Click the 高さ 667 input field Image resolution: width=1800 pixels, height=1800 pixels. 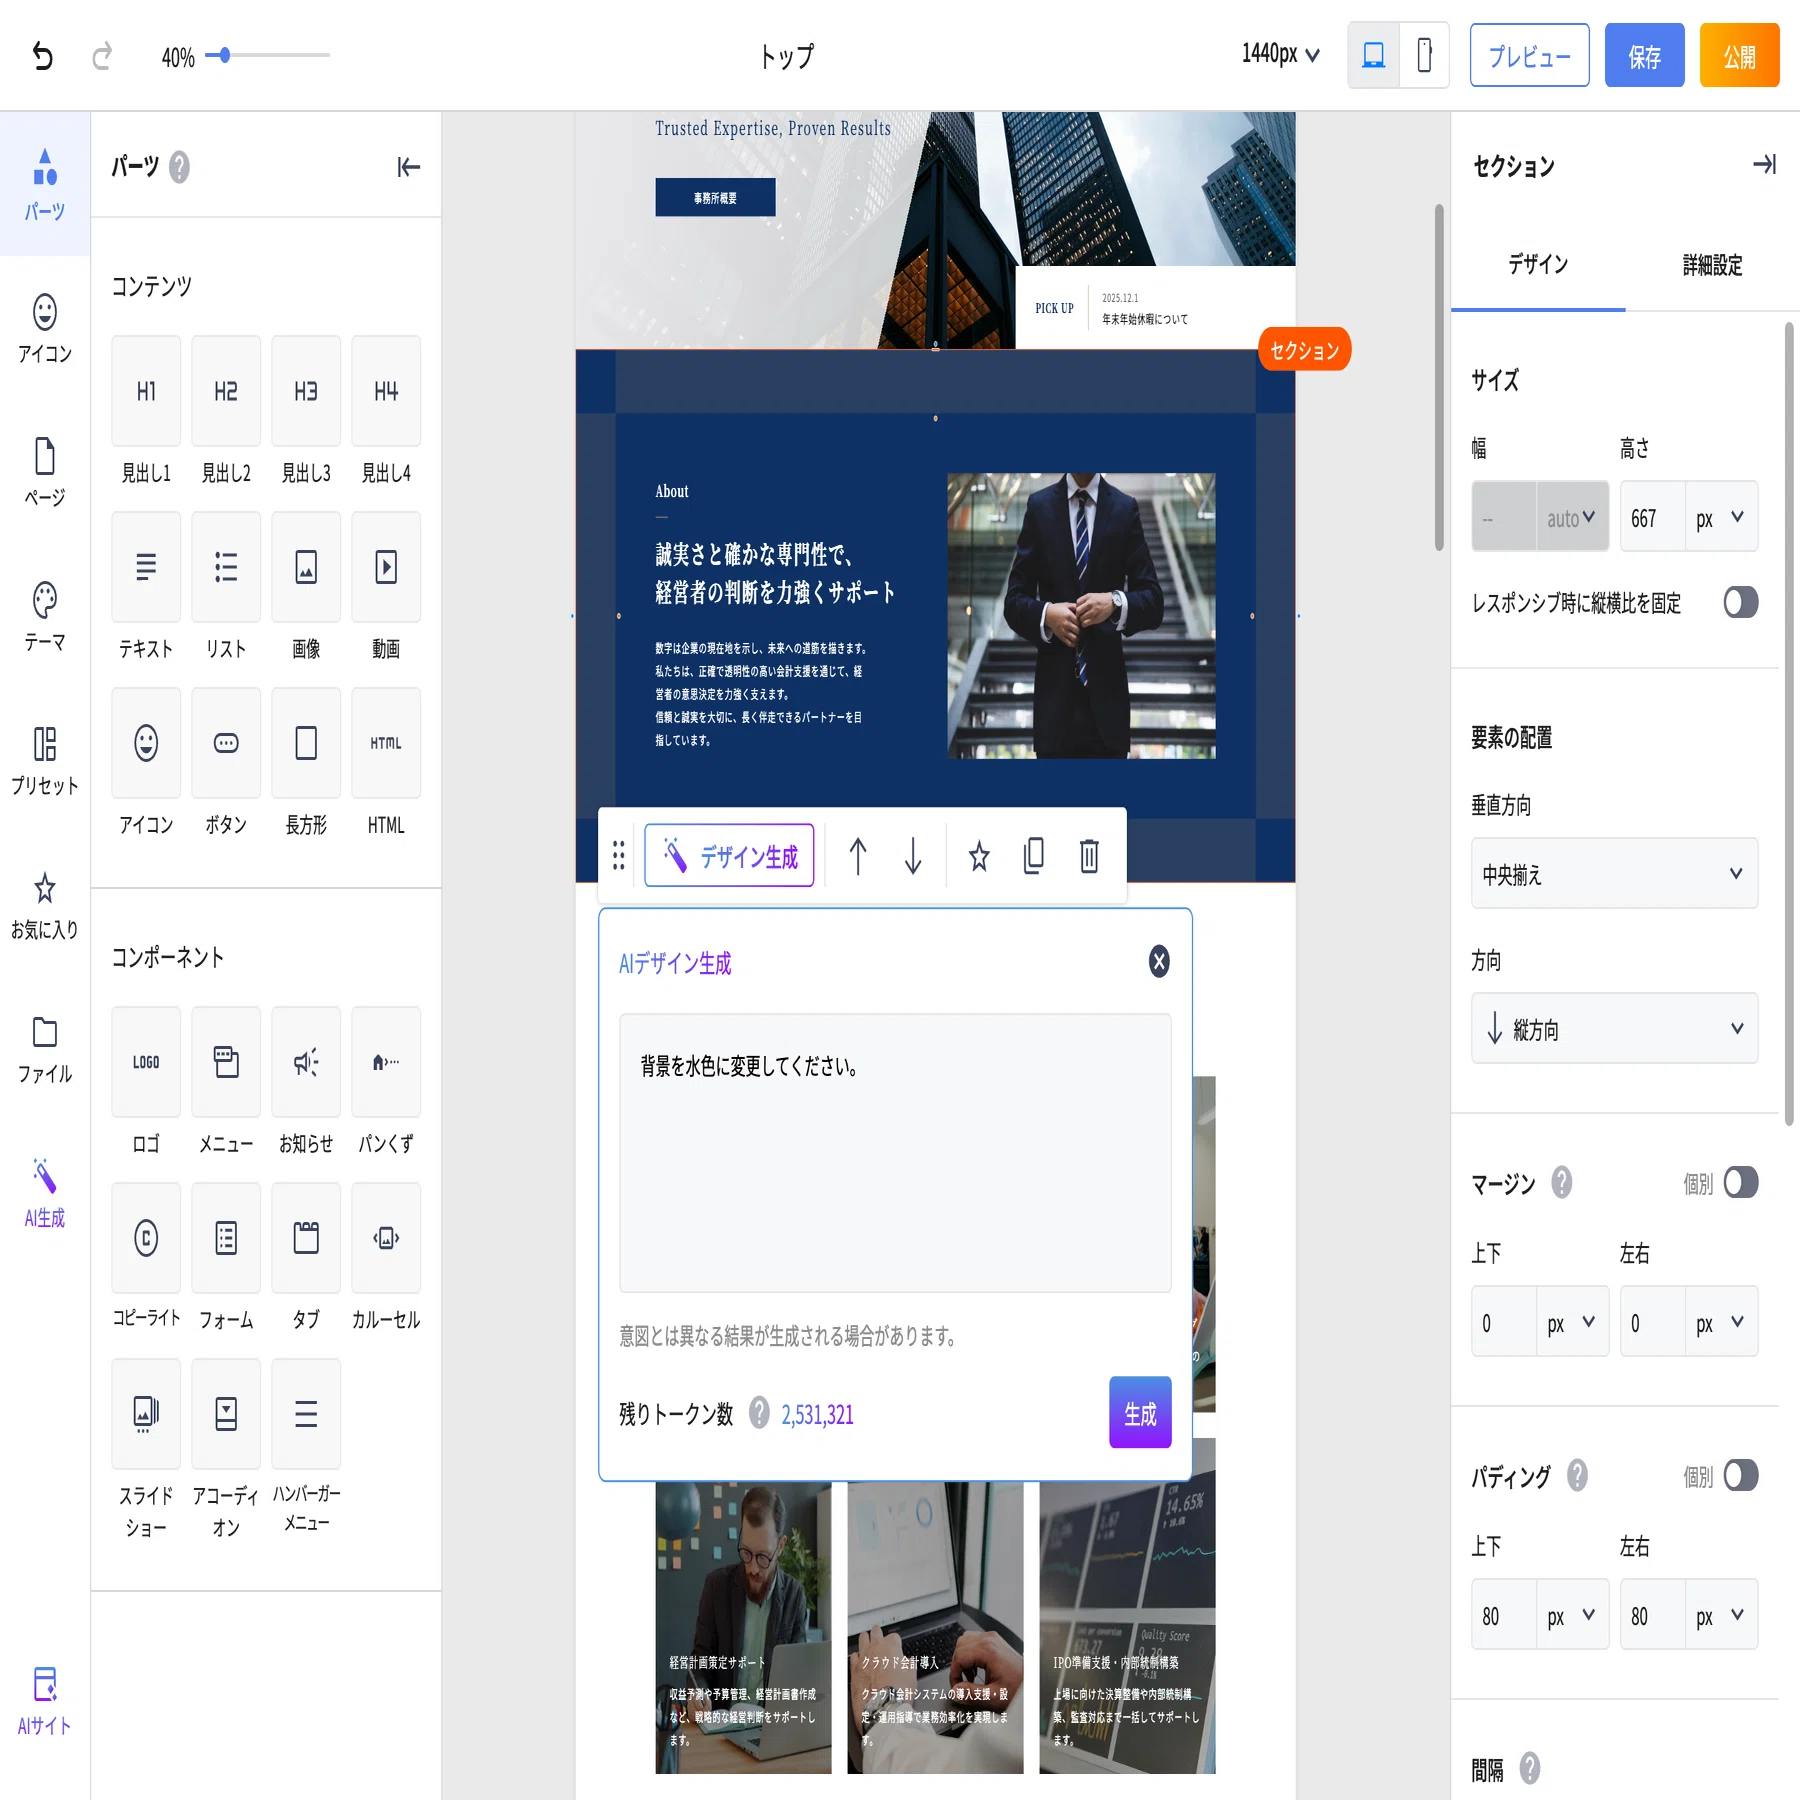pos(1652,517)
